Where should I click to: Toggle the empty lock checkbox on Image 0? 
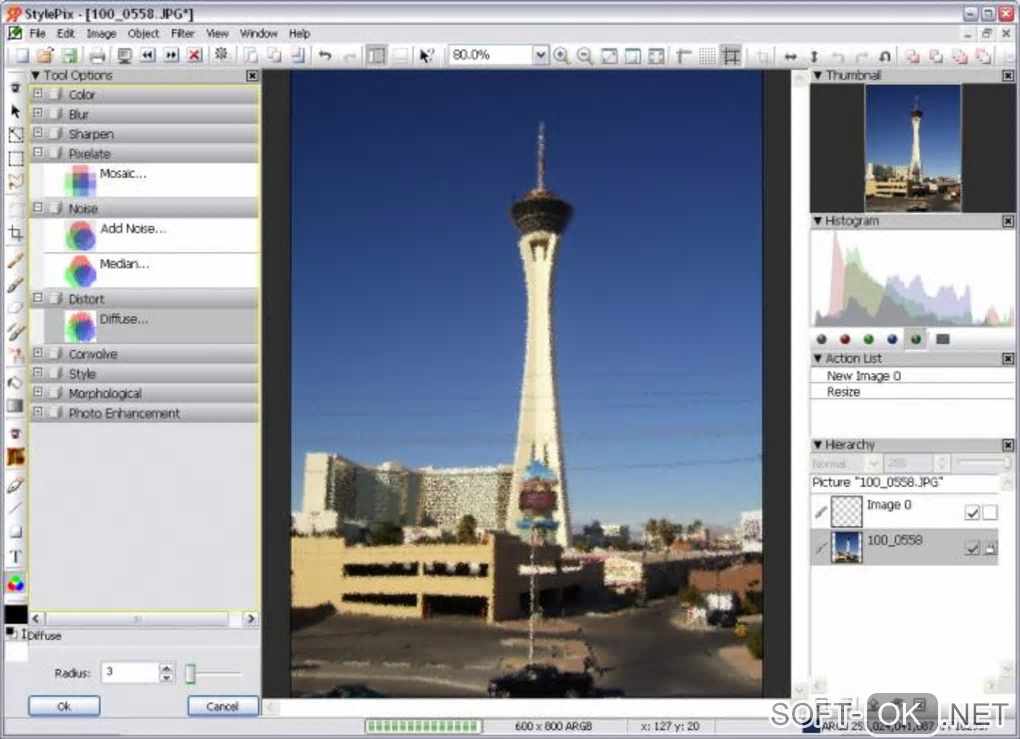pos(990,513)
